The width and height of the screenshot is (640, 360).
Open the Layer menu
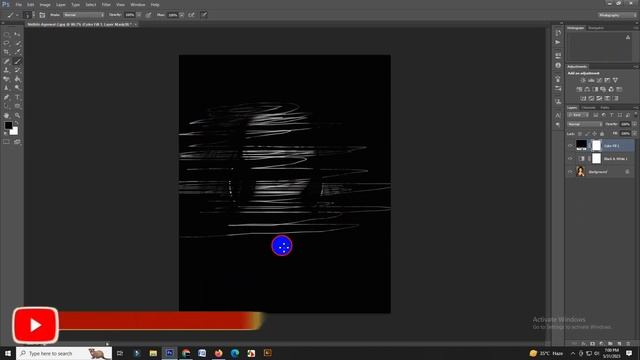click(x=60, y=4)
